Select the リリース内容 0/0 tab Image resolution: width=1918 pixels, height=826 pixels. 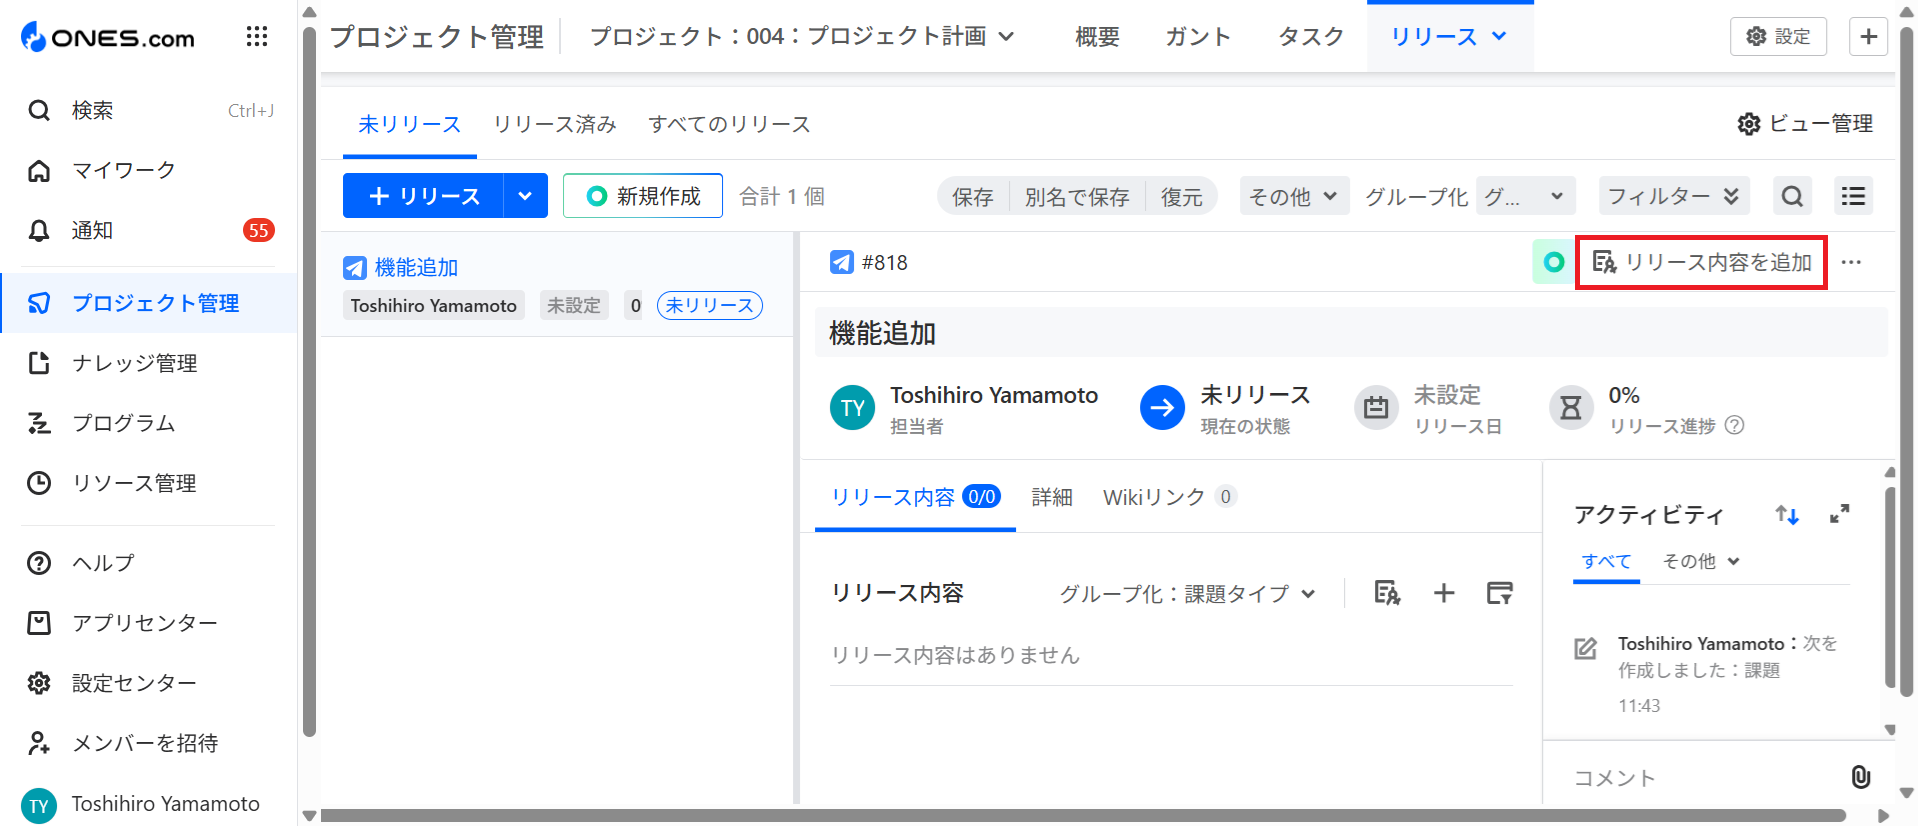(x=915, y=497)
